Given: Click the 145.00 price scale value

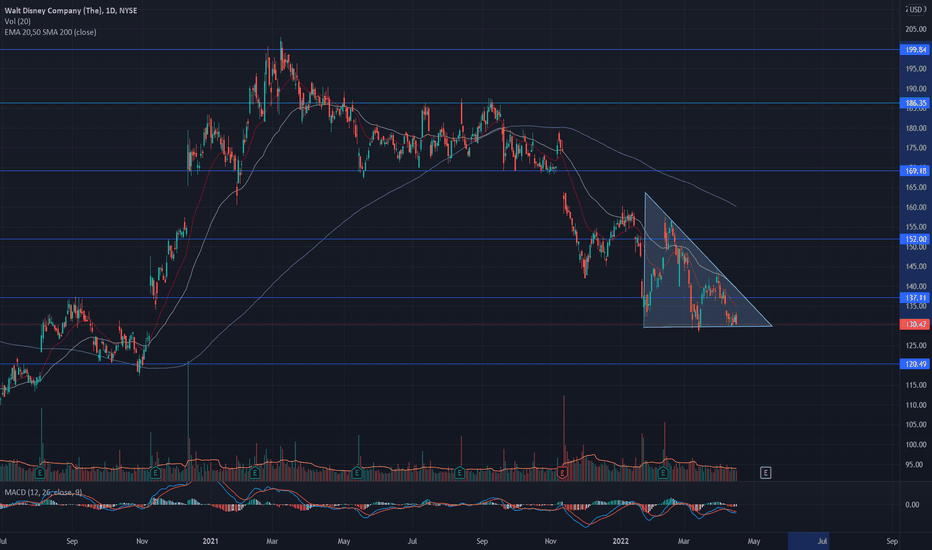Looking at the screenshot, I should (x=915, y=266).
